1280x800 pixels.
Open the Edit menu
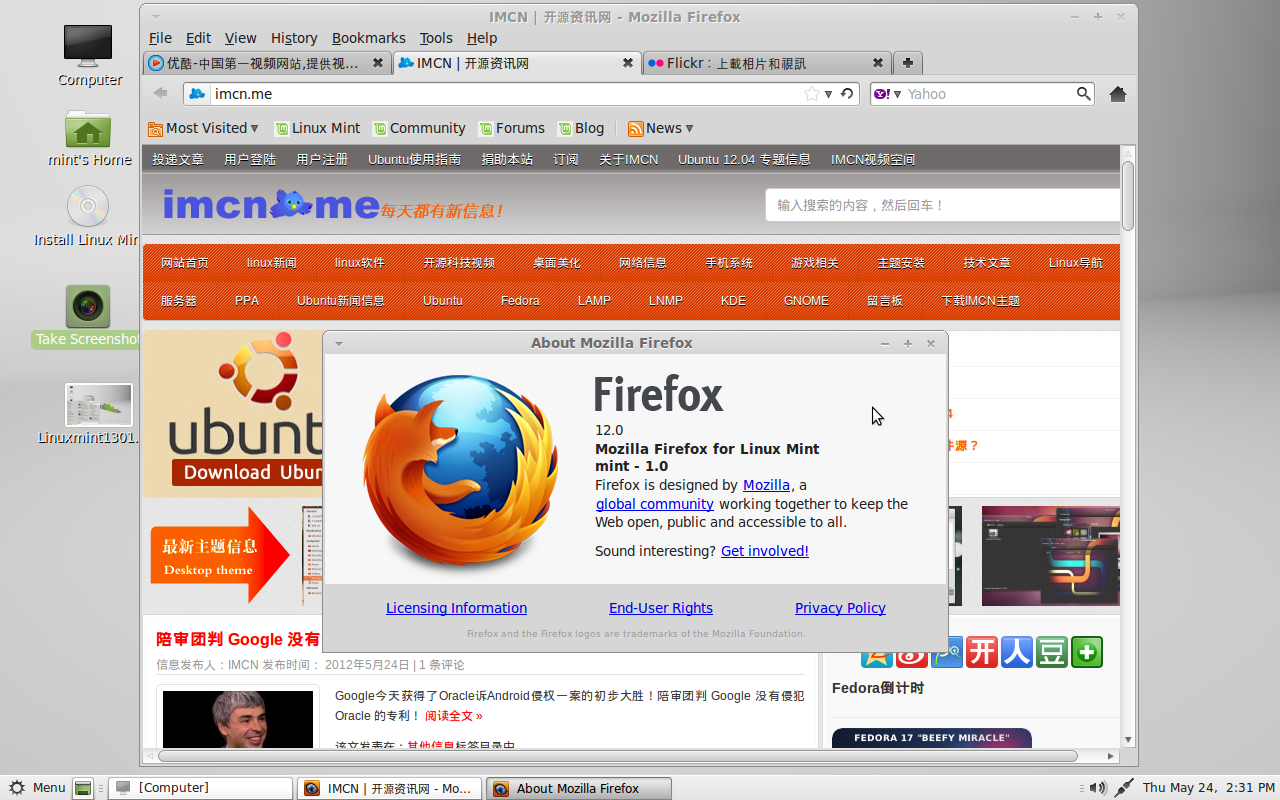click(199, 38)
